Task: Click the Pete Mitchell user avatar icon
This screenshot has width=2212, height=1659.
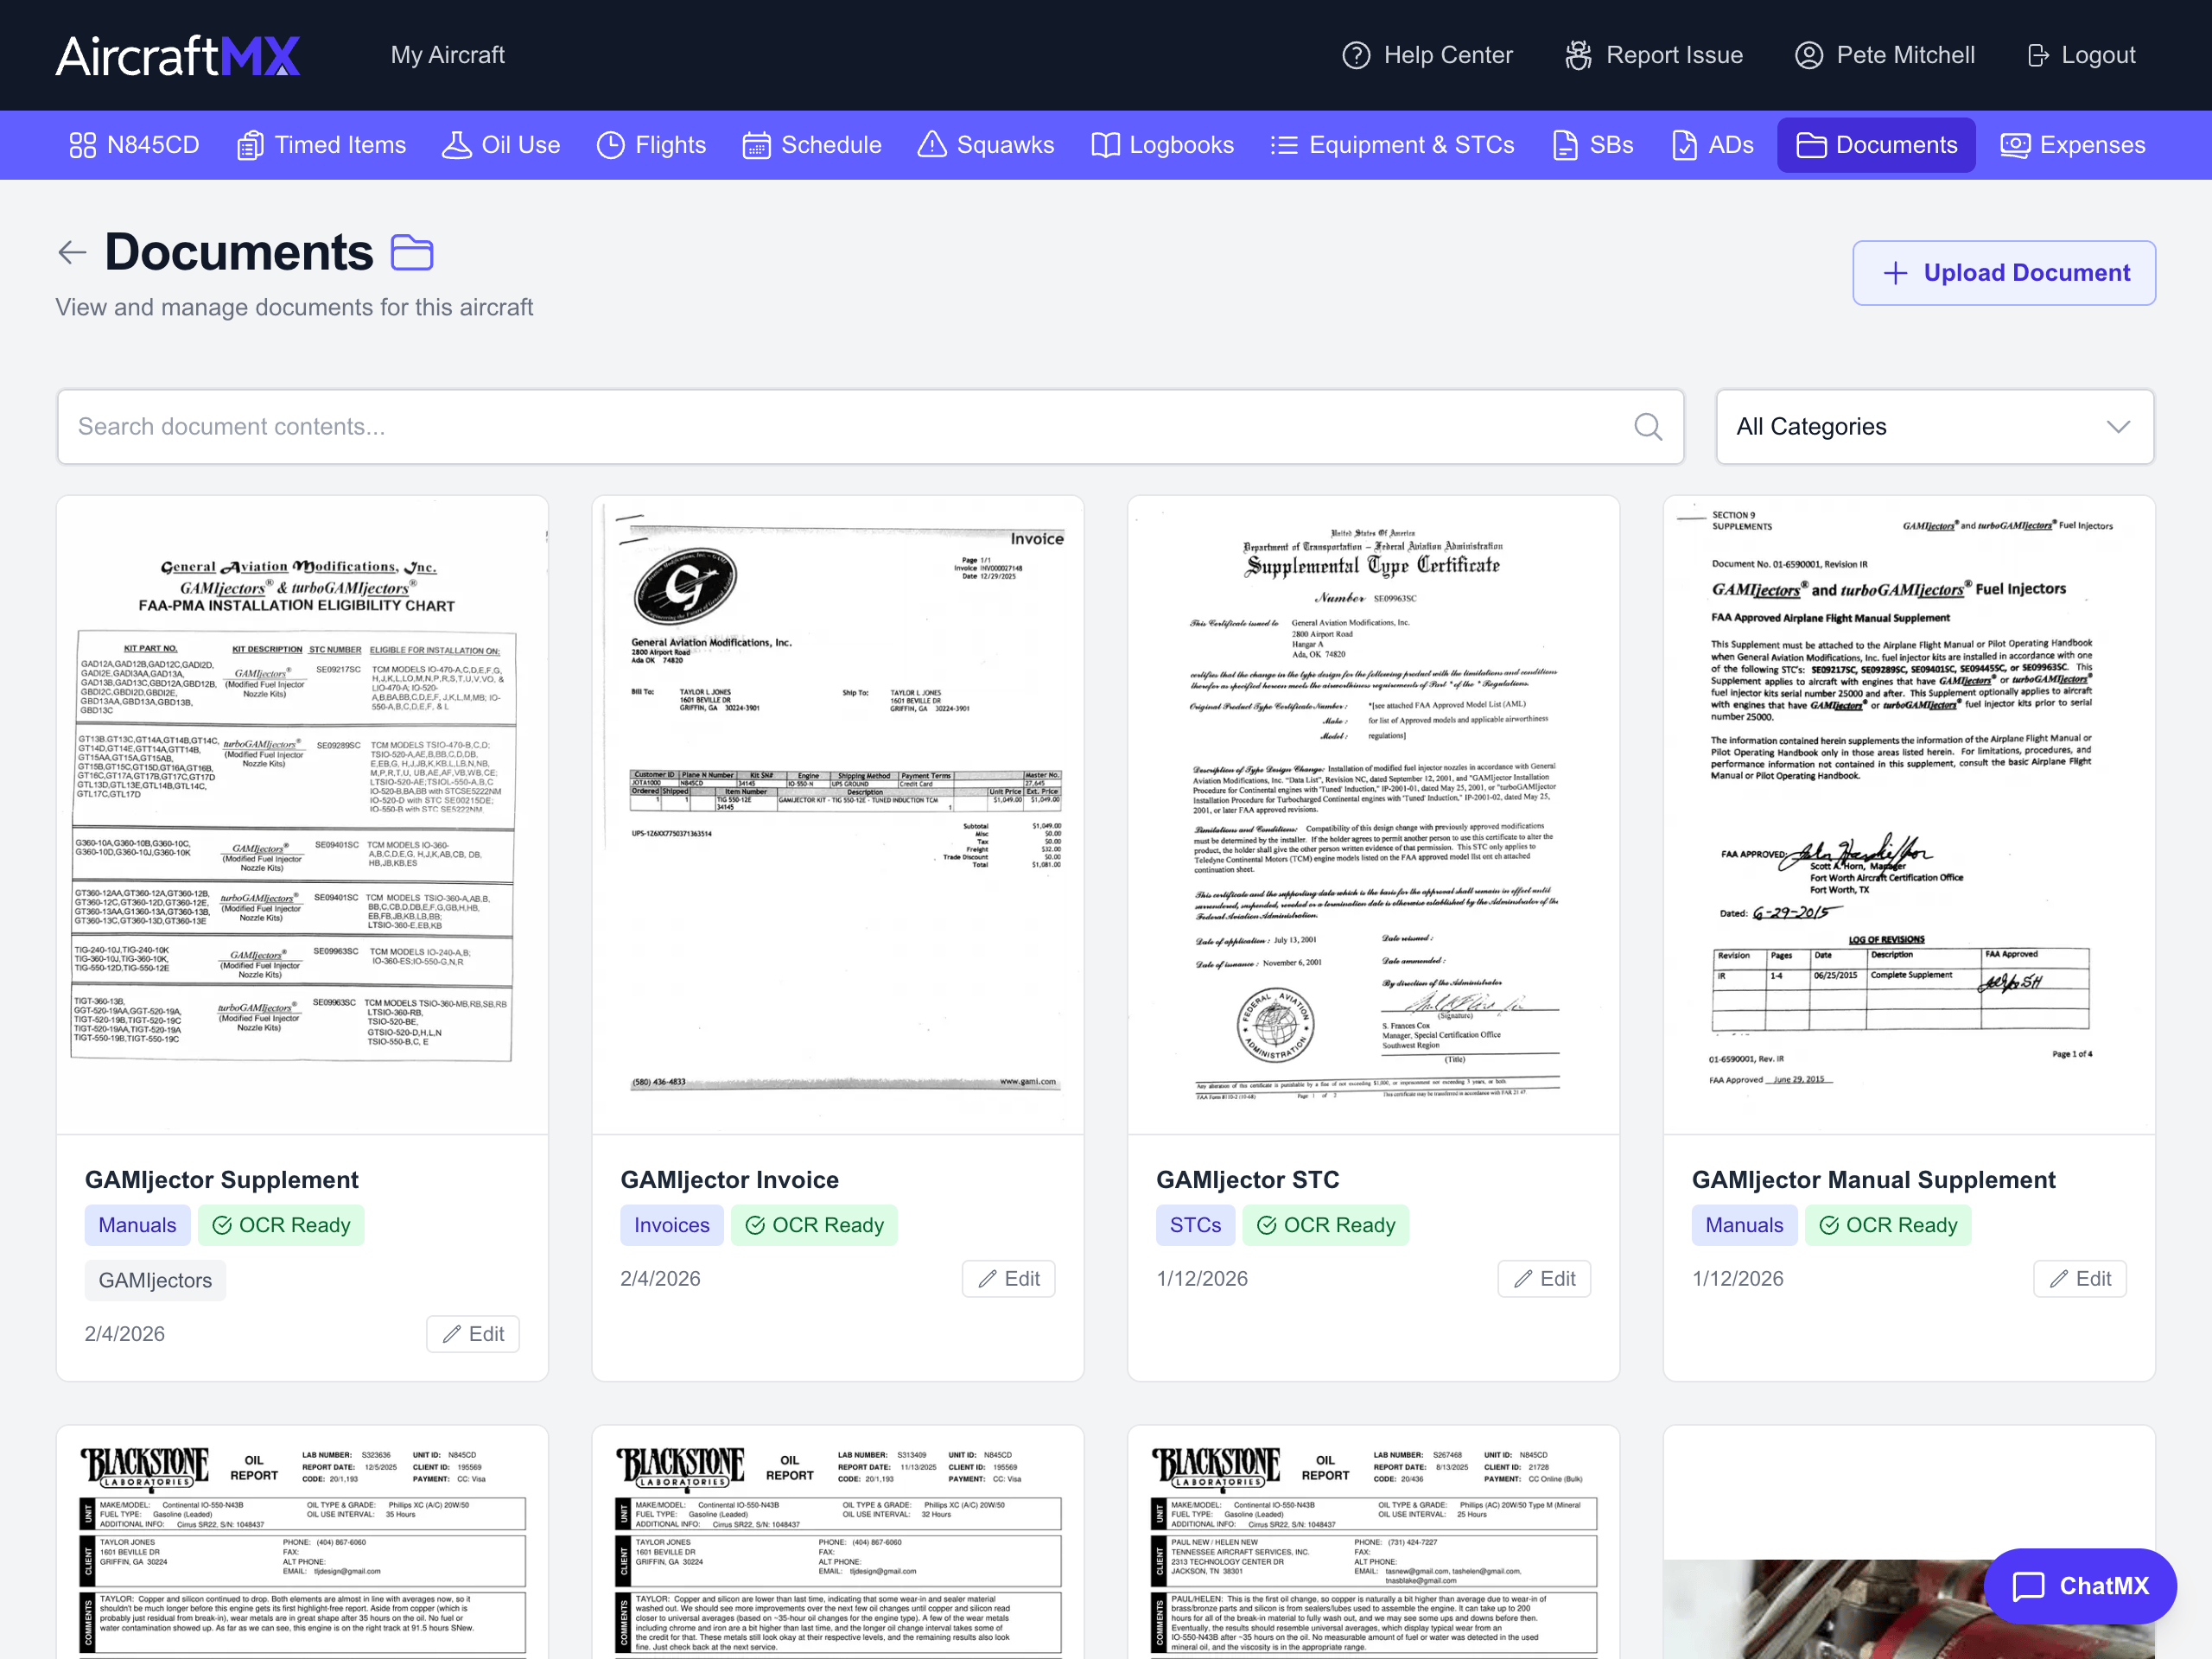Action: point(1809,55)
